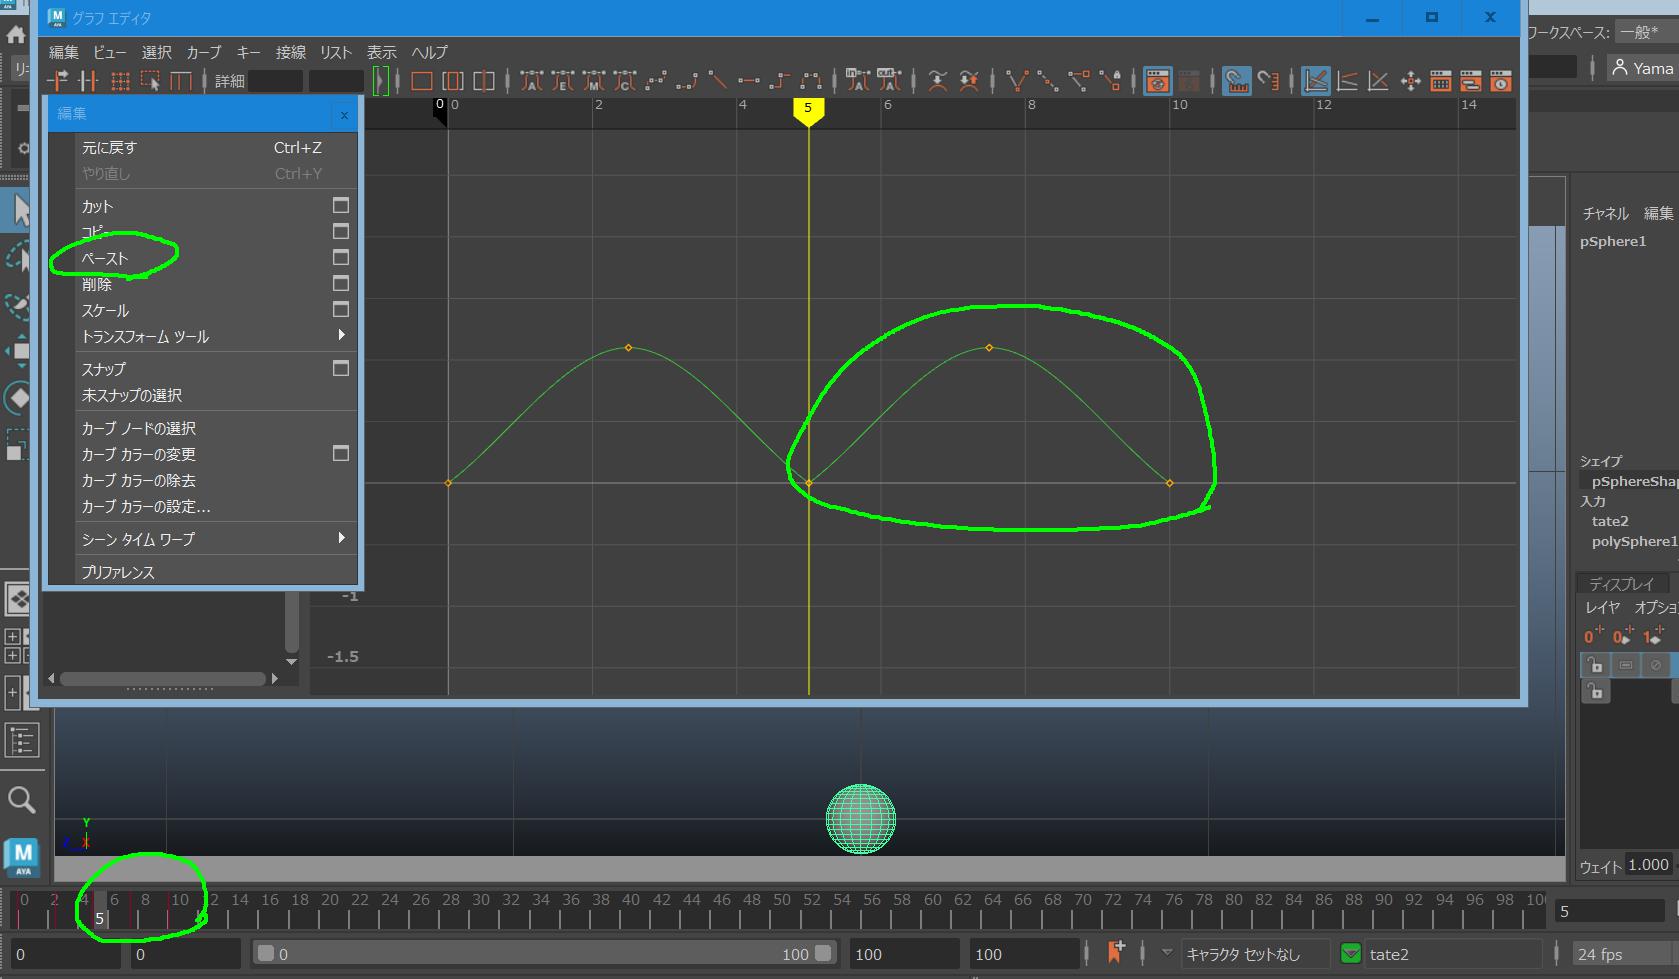Open the キャラクタ セットなし dropdown arrow
1679x979 pixels.
1166,953
